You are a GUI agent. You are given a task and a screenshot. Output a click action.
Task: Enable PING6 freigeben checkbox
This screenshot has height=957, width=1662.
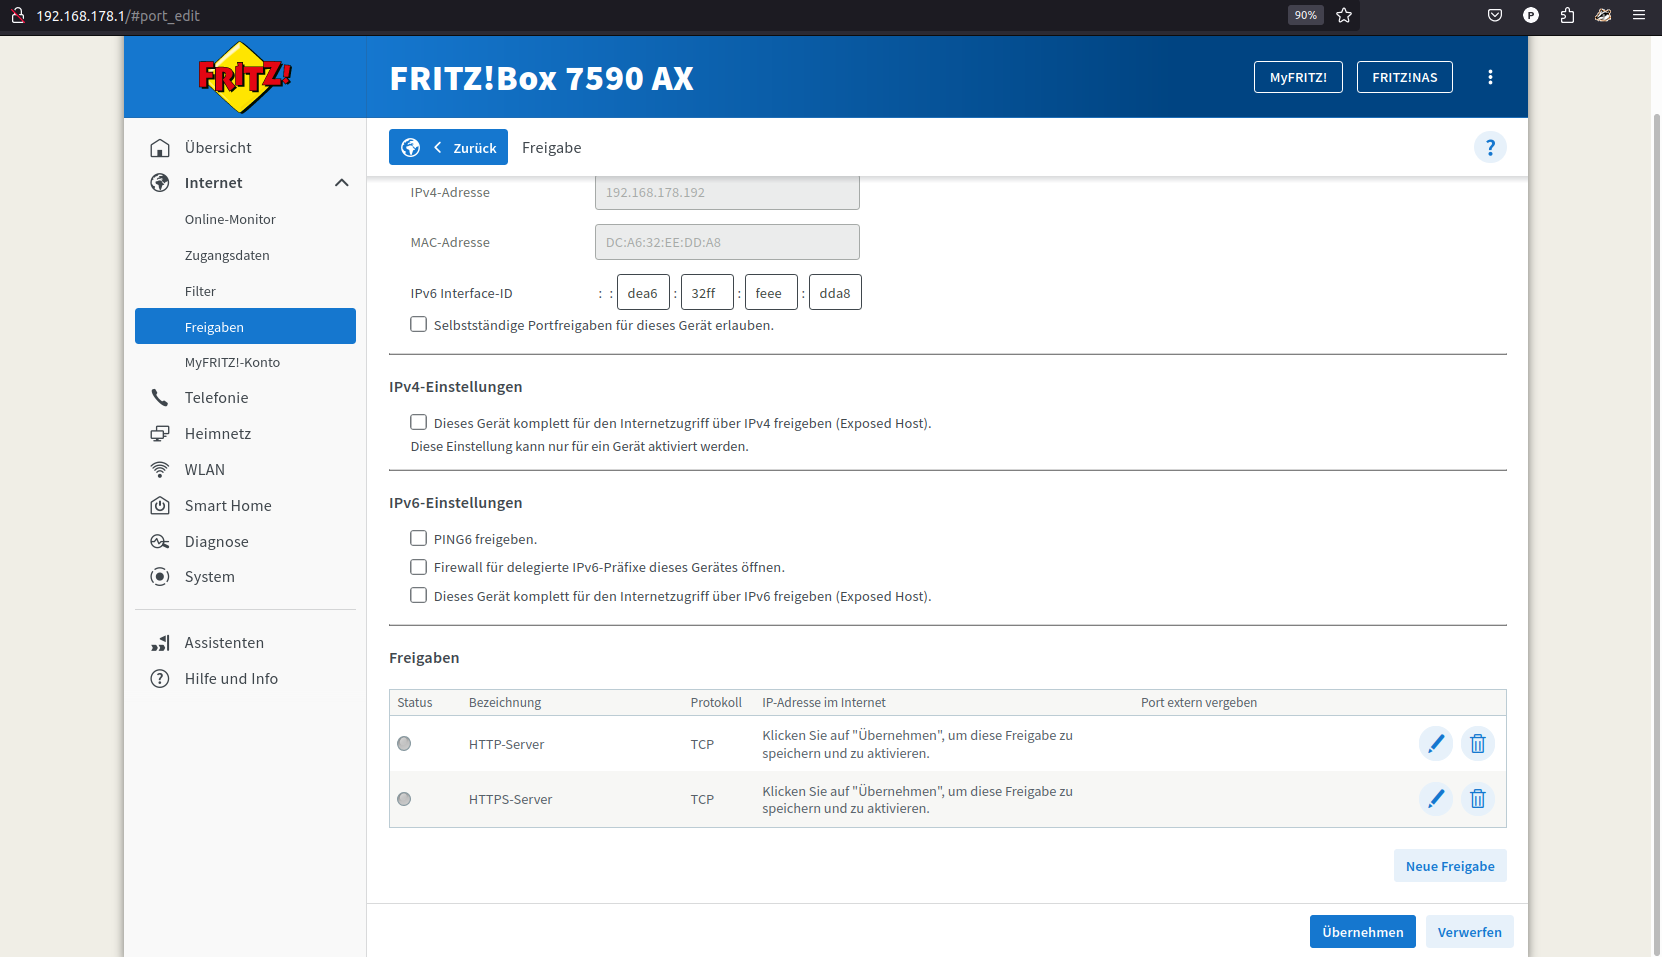pos(419,539)
